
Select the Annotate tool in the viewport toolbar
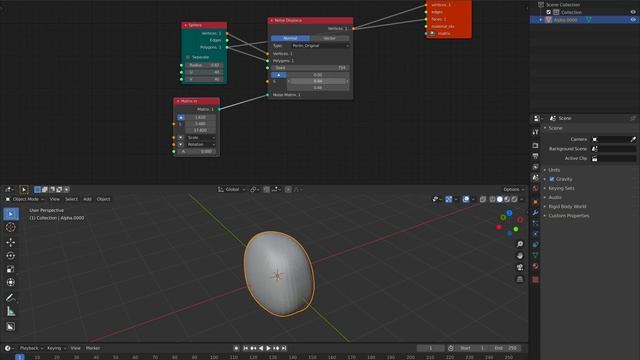pos(11,298)
